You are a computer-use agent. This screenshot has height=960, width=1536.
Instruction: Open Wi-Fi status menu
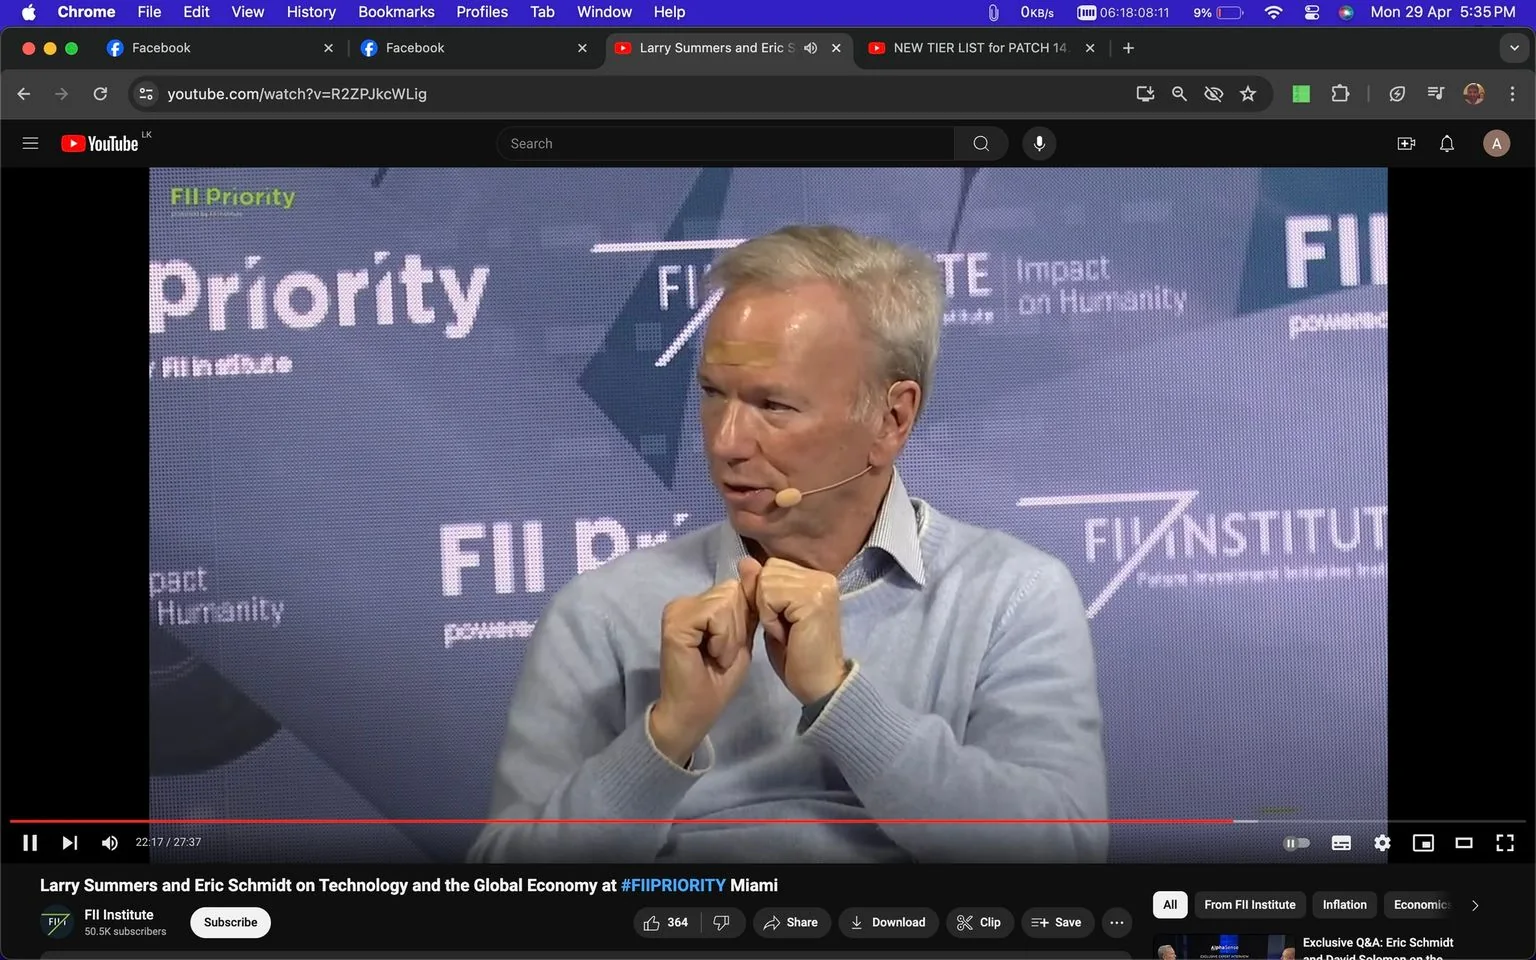click(x=1273, y=12)
